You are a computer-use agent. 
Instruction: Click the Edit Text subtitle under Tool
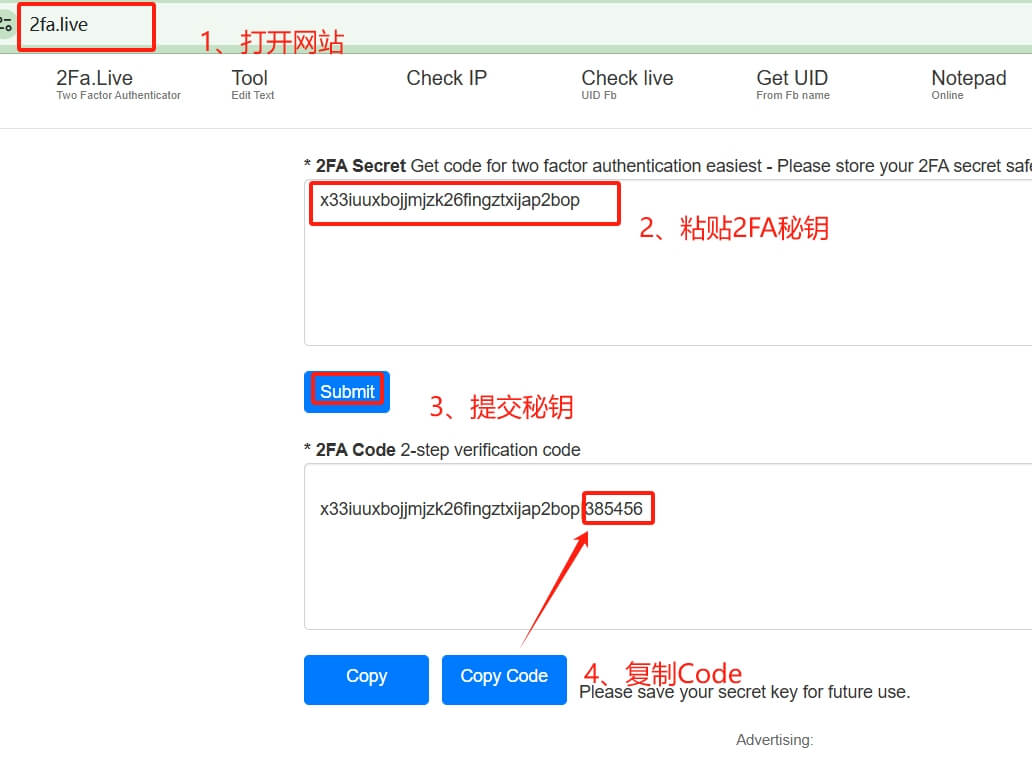(251, 95)
